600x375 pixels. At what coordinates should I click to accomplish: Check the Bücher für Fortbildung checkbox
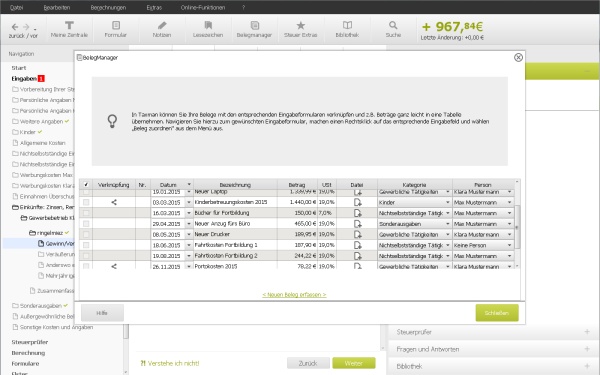(86, 213)
